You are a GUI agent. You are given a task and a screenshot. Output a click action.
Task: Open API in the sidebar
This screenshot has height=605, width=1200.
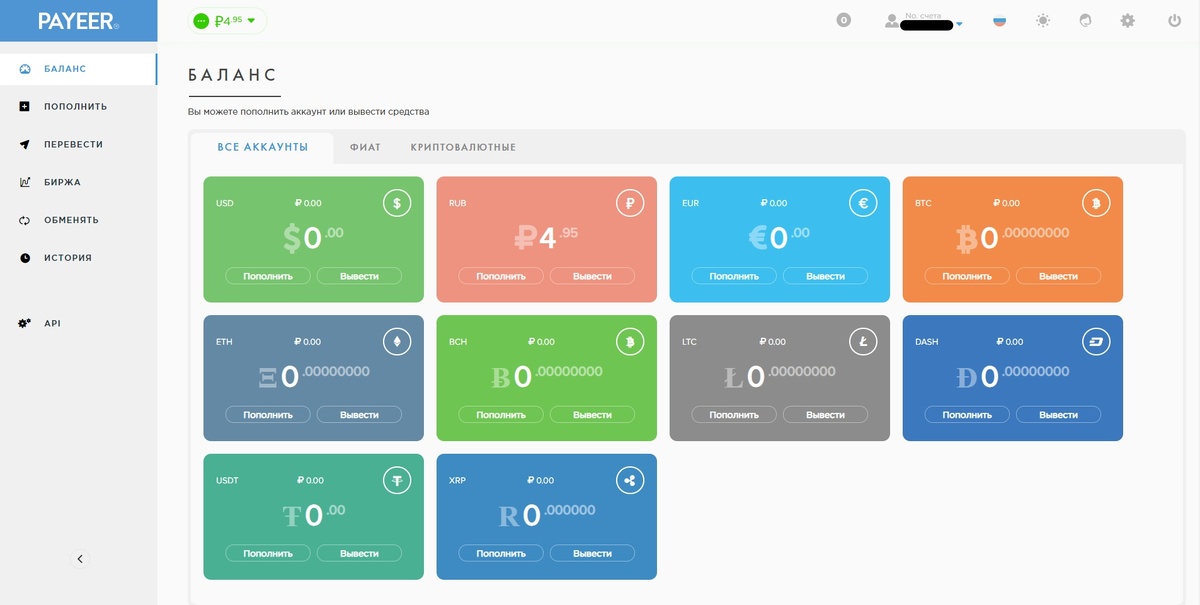(78, 323)
